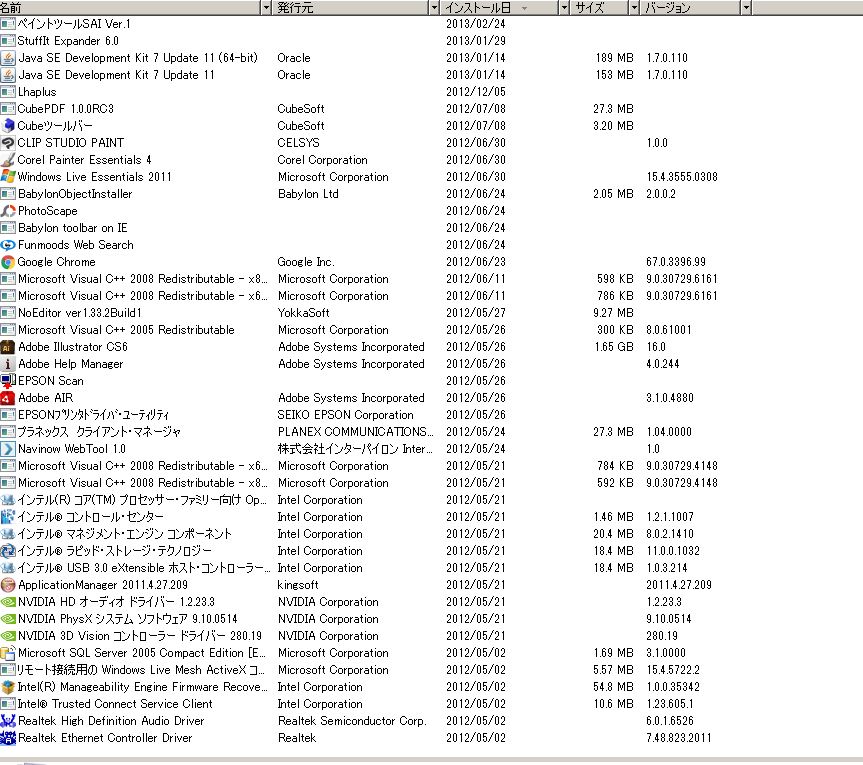The height and width of the screenshot is (765, 863).
Task: Select NoEditor ver1.33.2Build1 entry
Action: click(80, 313)
